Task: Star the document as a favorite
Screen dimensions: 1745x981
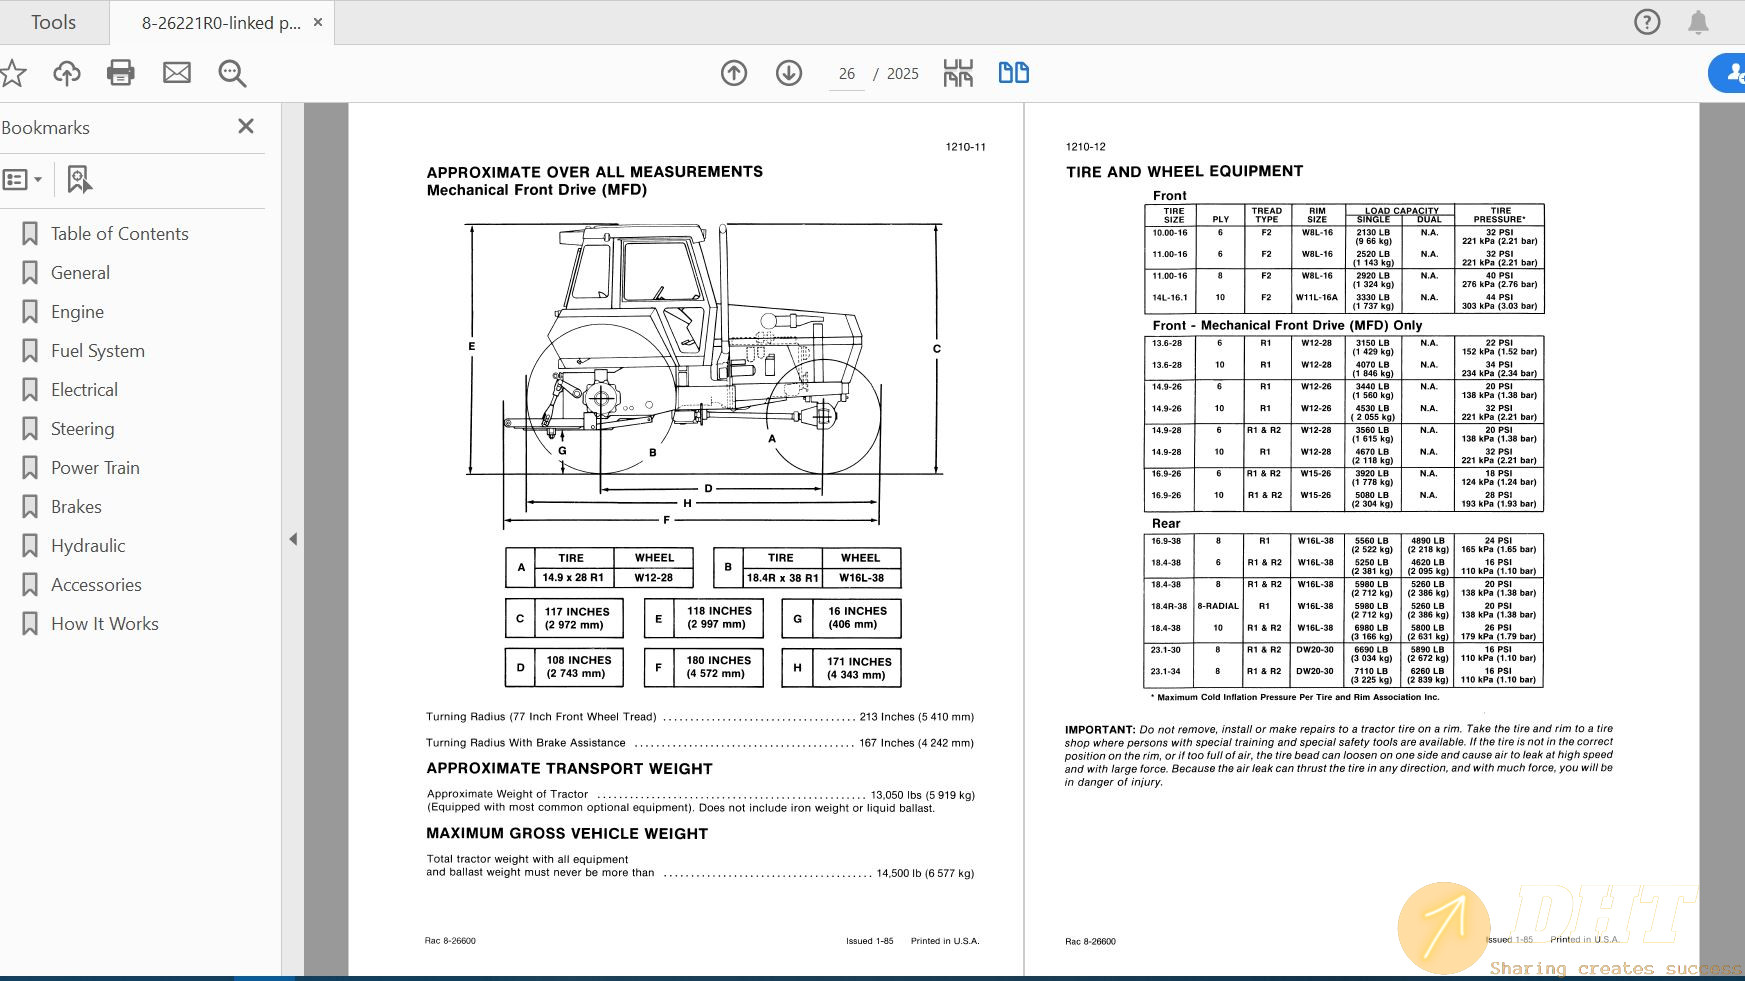Action: click(x=13, y=73)
